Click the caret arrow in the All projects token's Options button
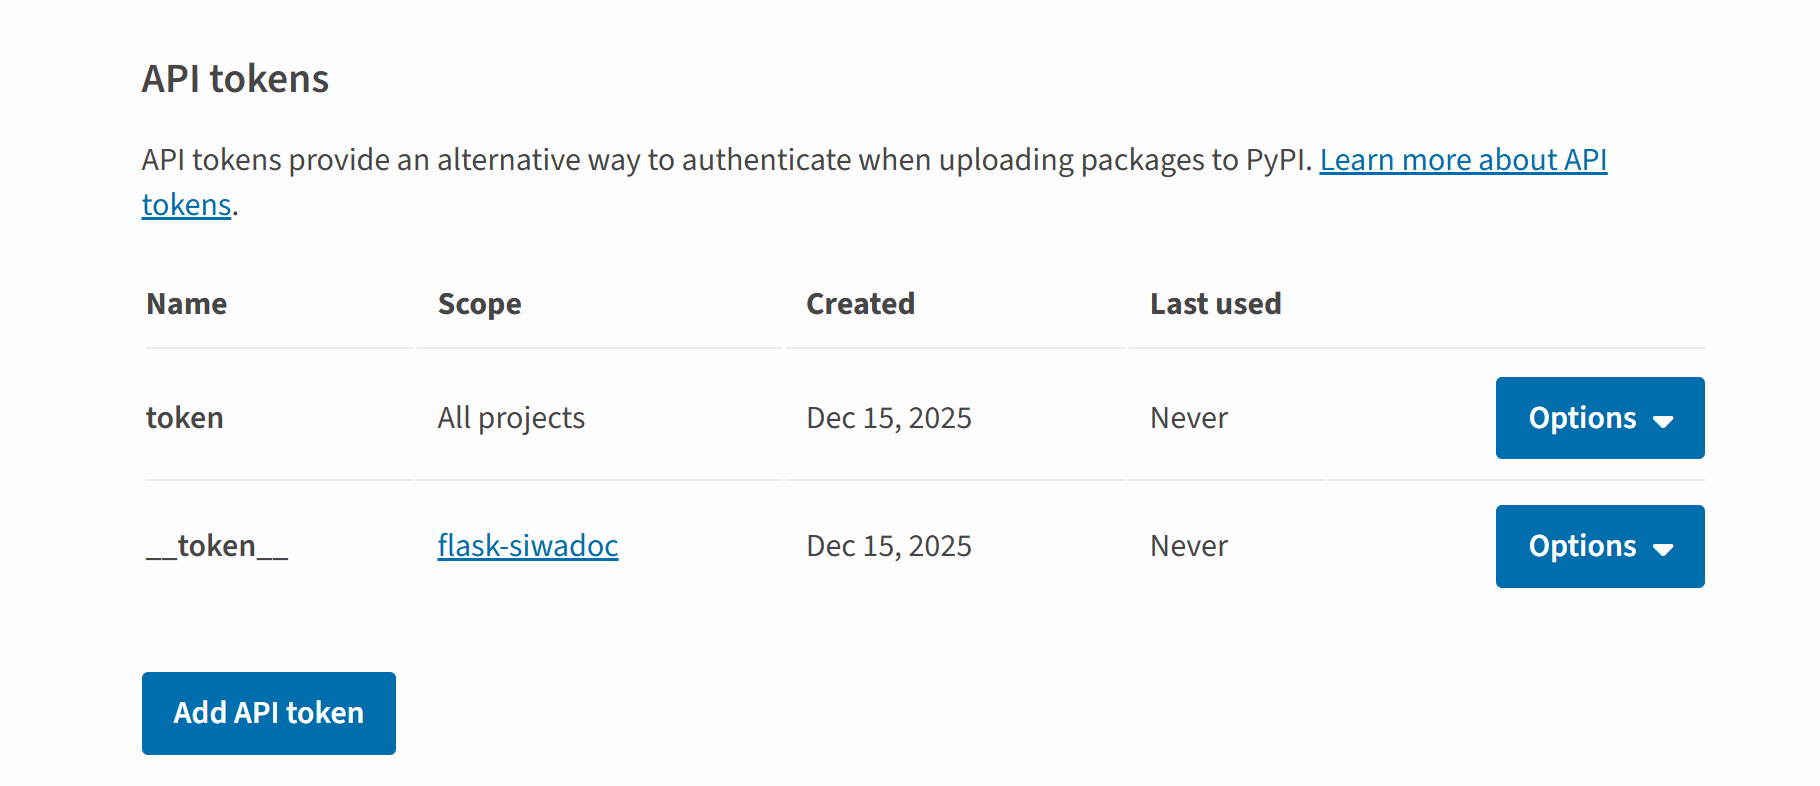The image size is (1820, 786). point(1663,421)
